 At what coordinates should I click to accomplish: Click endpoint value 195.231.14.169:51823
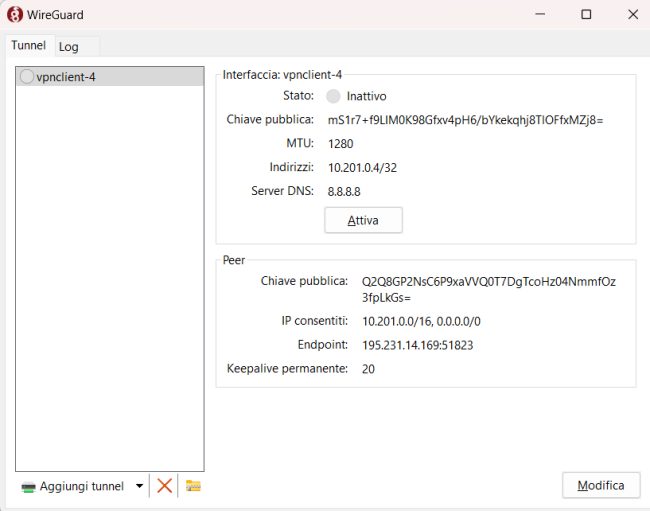(417, 345)
